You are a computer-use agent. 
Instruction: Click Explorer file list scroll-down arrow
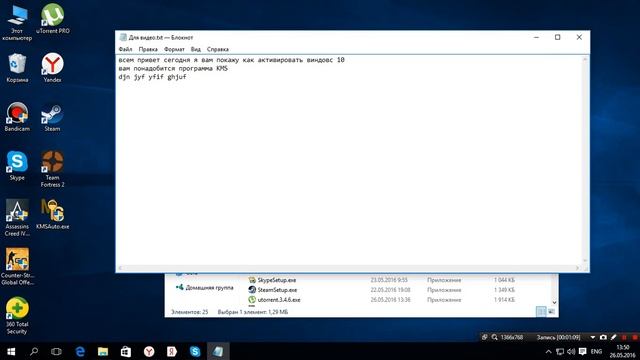tap(554, 302)
